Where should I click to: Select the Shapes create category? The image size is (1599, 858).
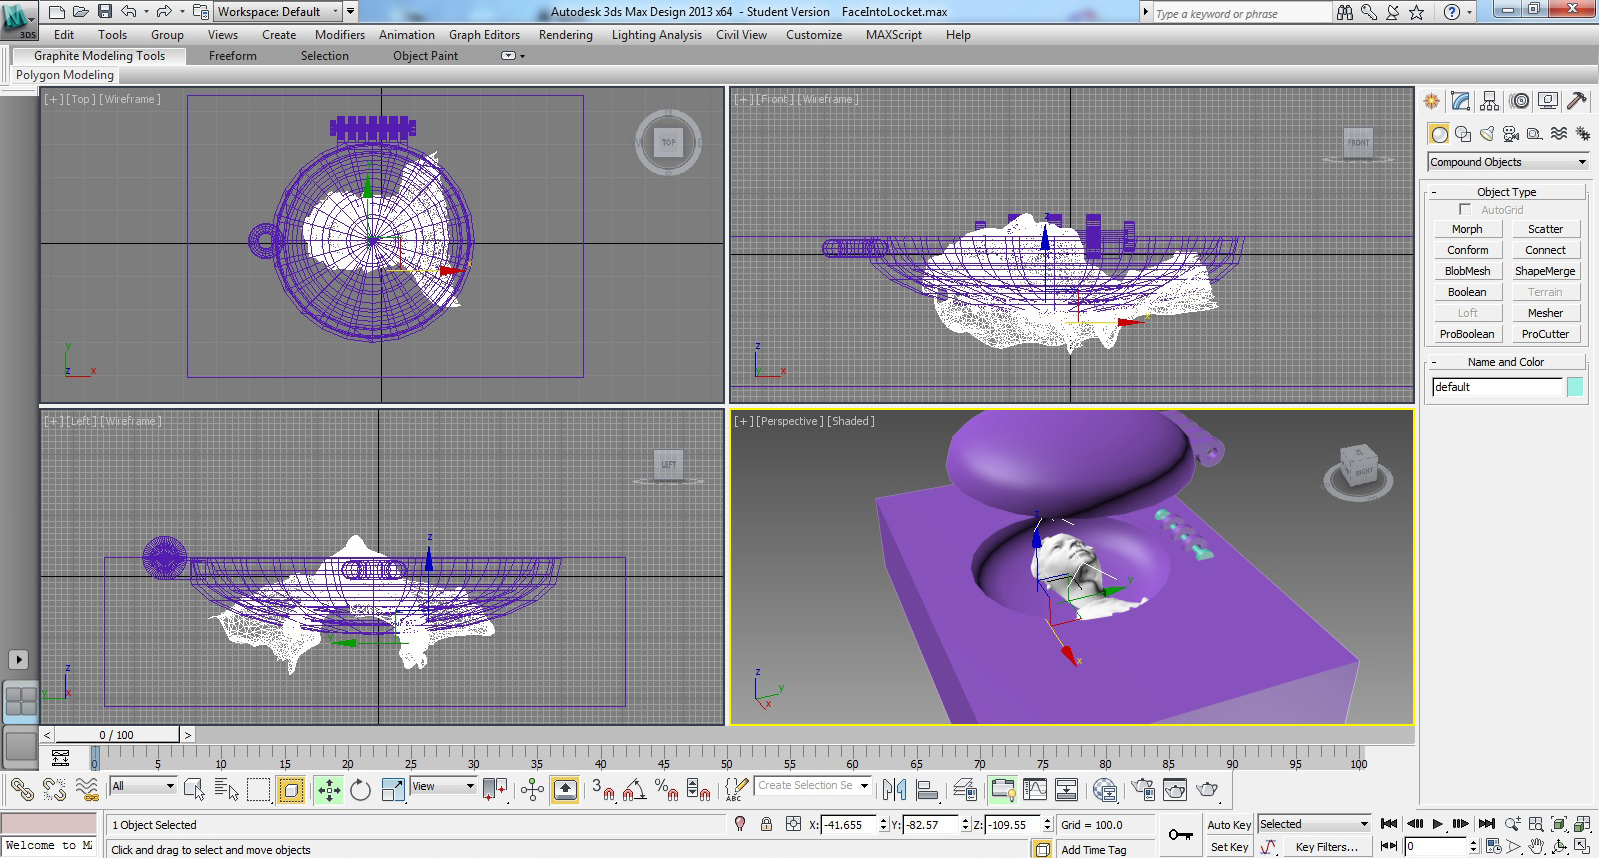1463,134
